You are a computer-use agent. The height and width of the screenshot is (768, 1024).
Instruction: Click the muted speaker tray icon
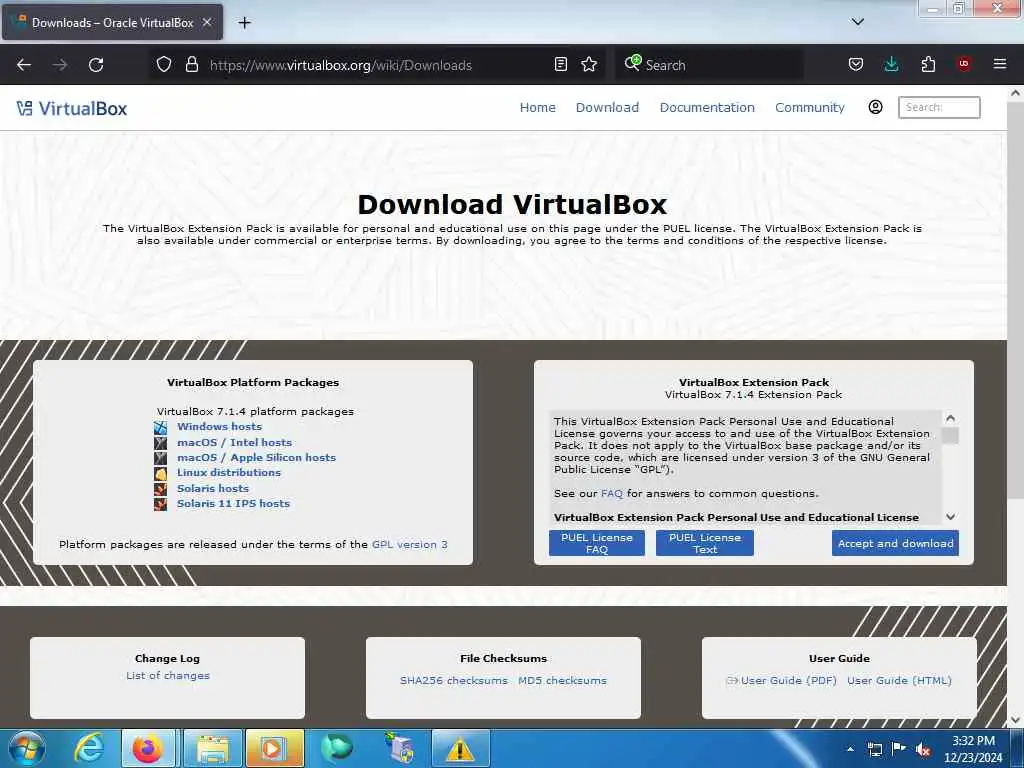(923, 750)
